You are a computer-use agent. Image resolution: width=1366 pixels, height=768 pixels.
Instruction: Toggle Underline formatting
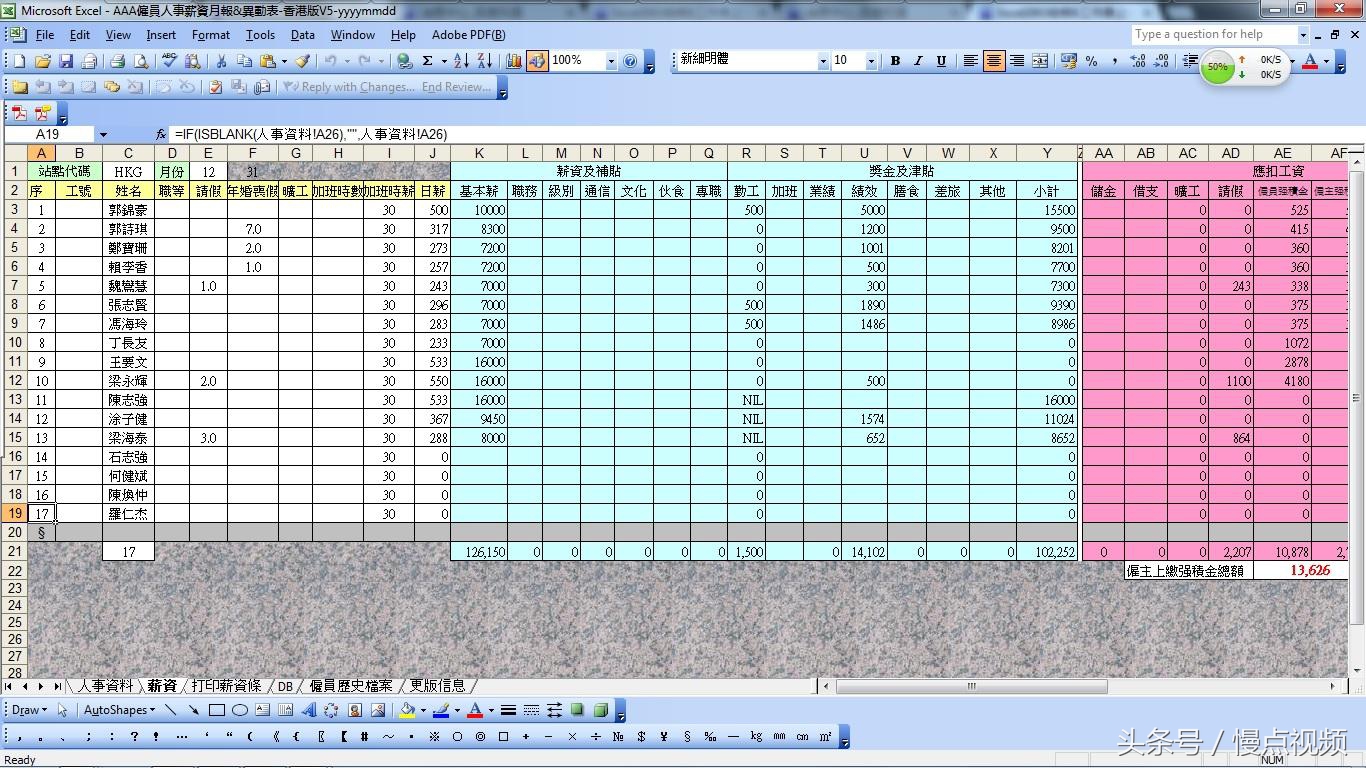[x=941, y=61]
